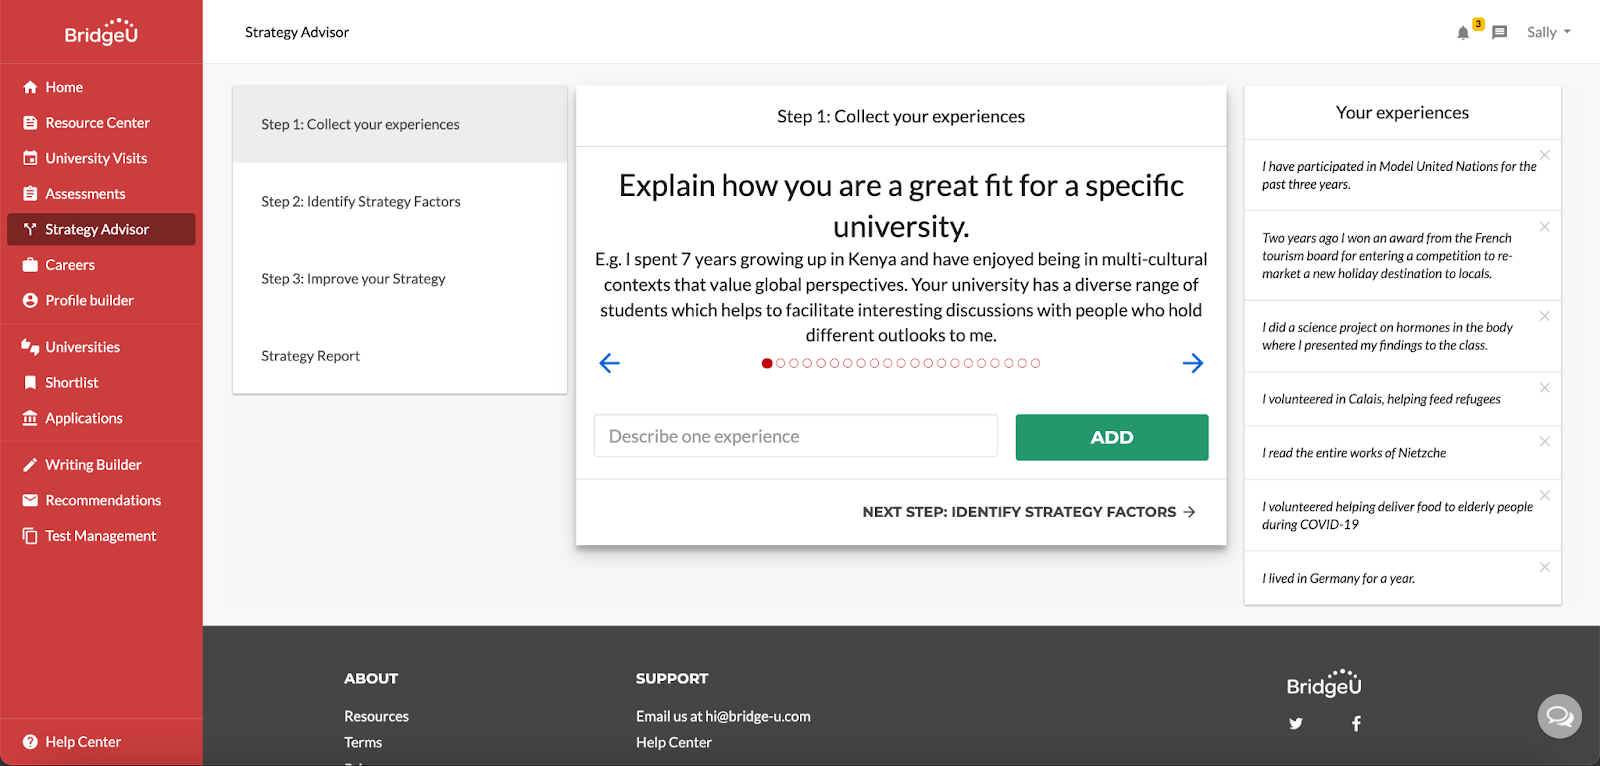Select Step 1: Collect your experiences tab
1600x766 pixels.
(x=400, y=124)
